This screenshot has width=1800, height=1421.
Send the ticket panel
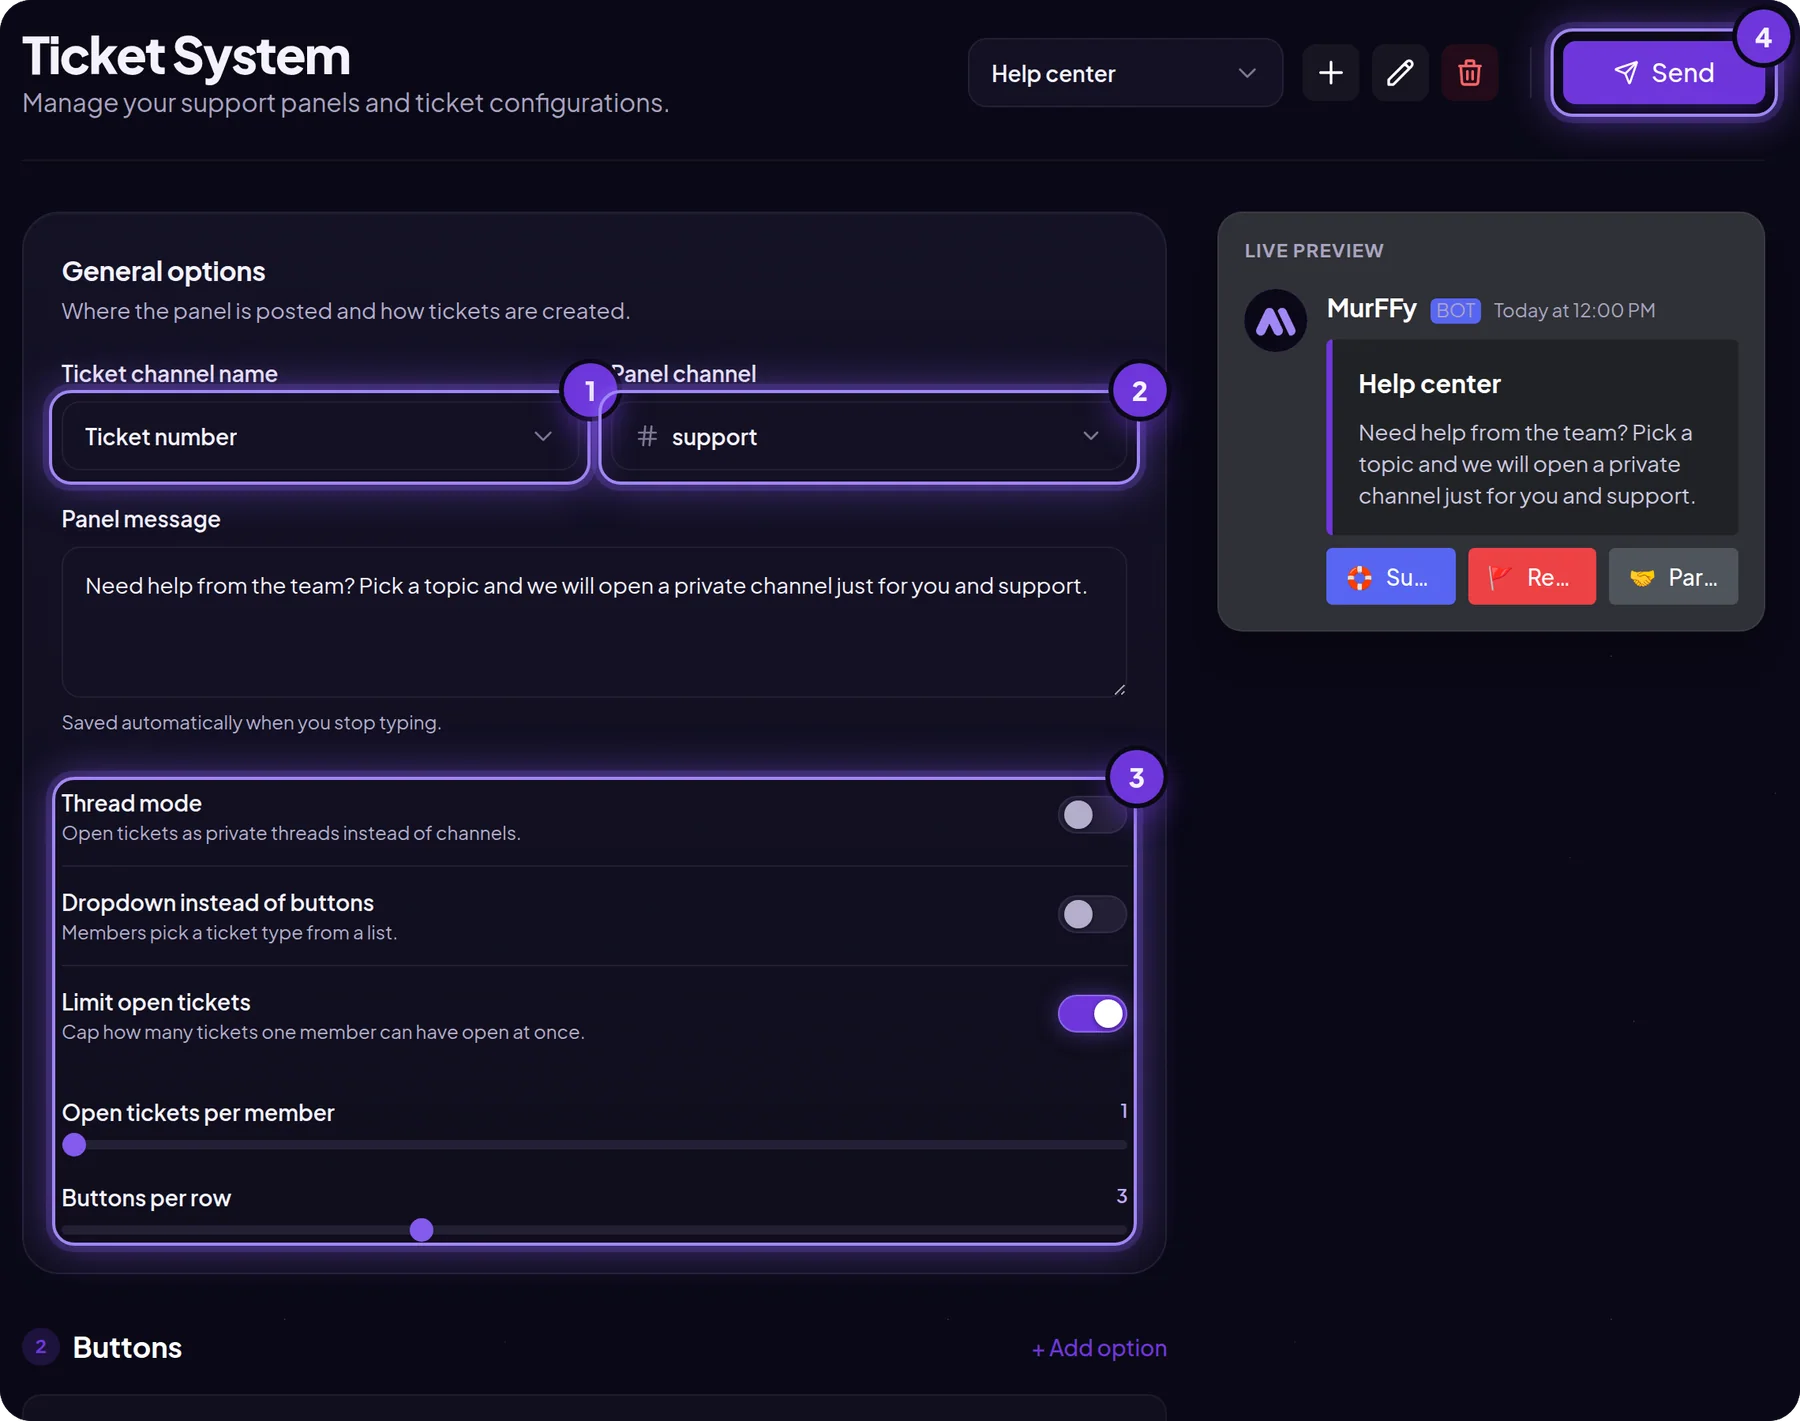pos(1664,73)
